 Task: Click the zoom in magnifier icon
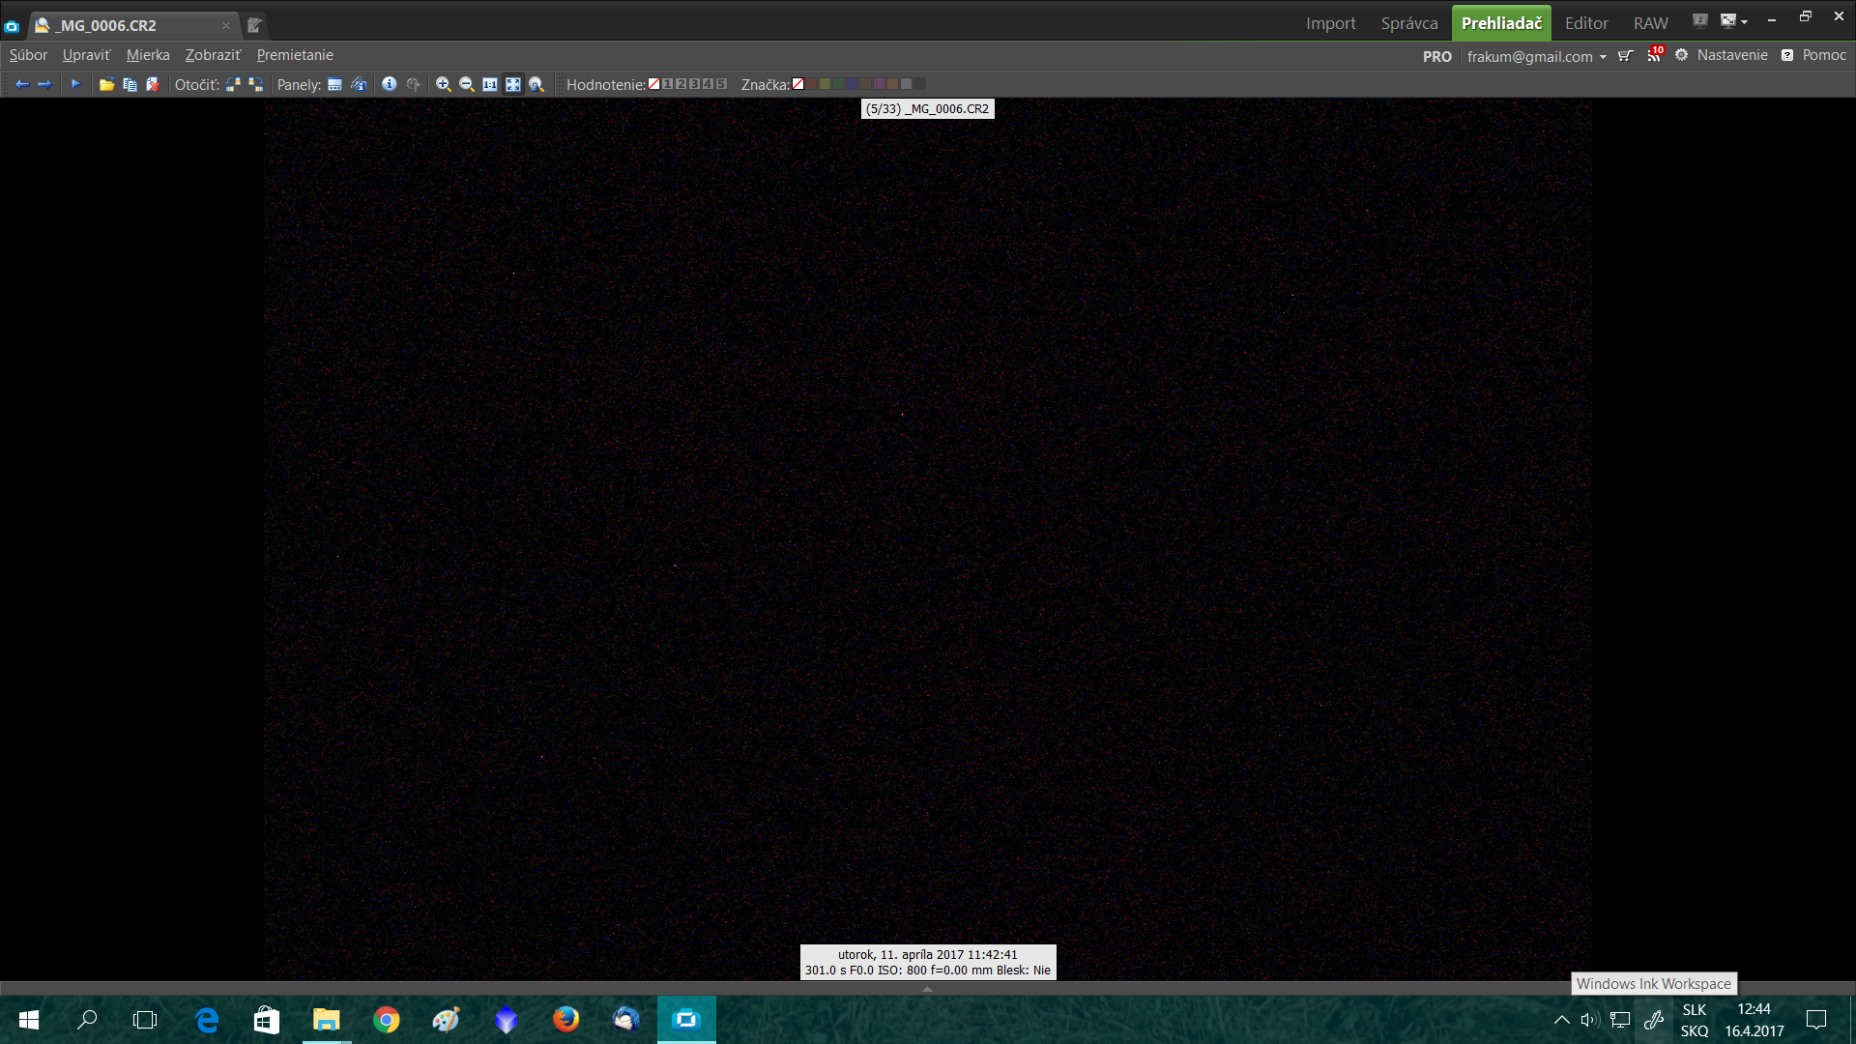443,84
